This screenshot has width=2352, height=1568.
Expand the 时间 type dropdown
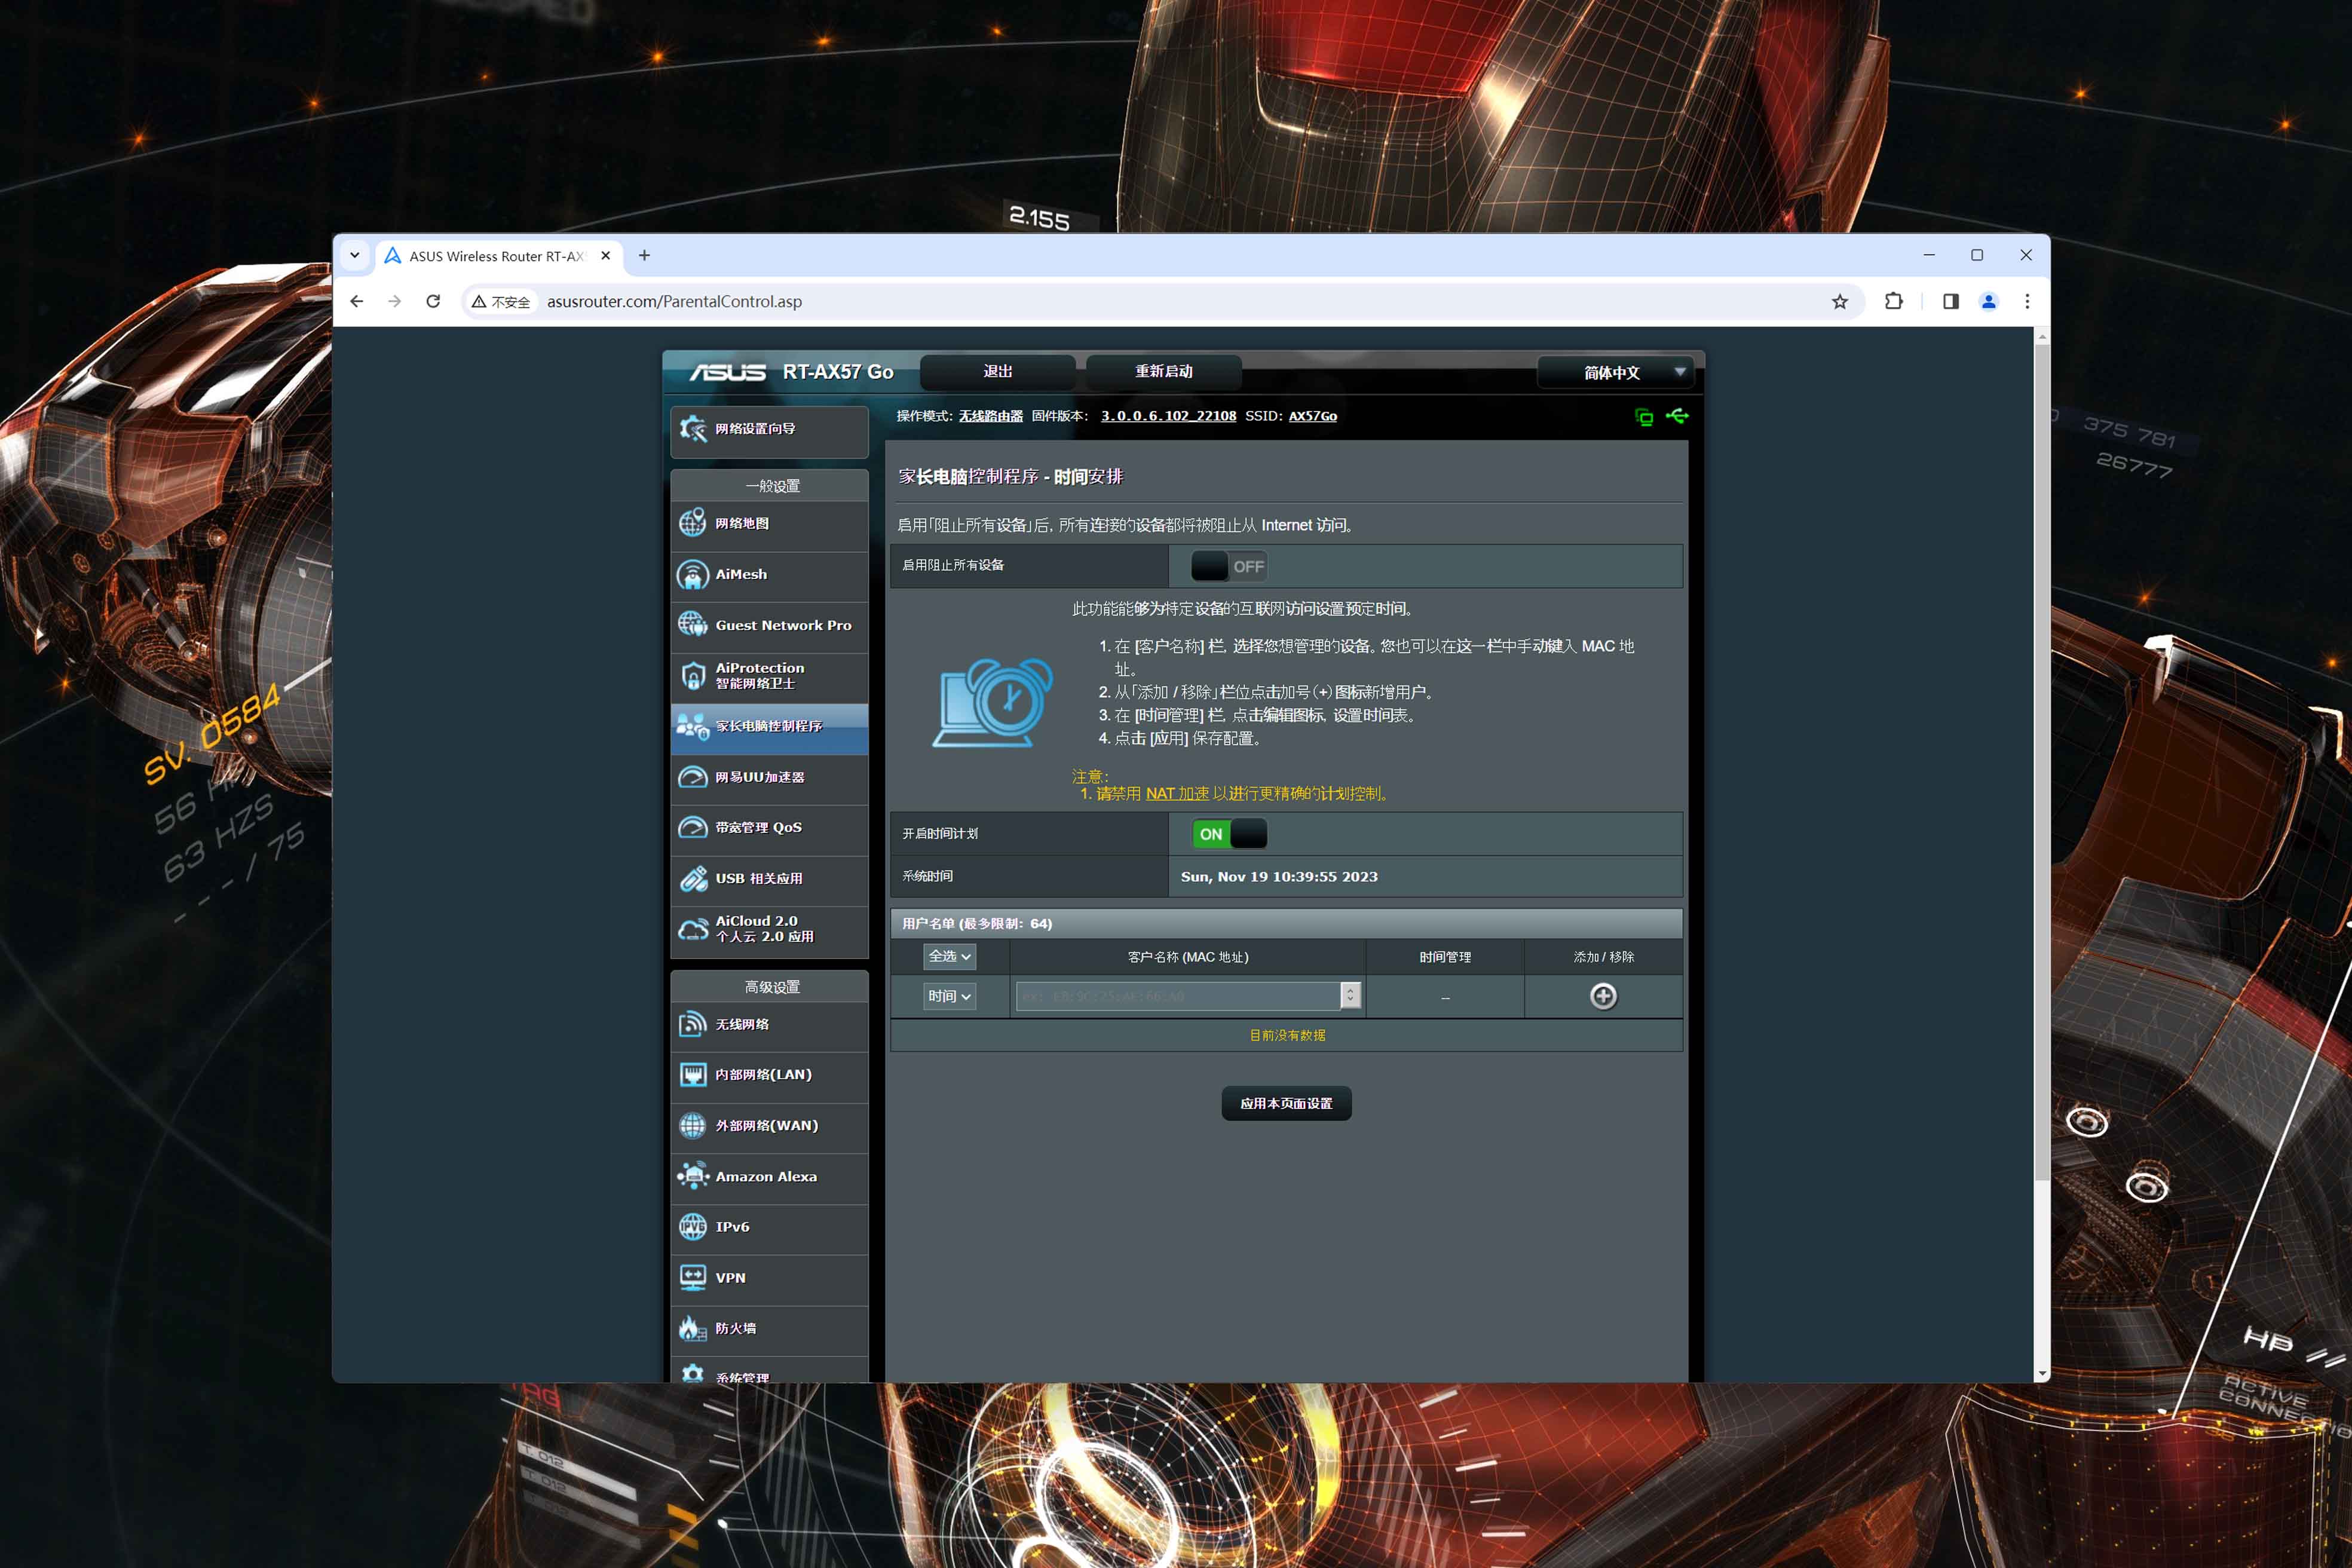[x=949, y=996]
